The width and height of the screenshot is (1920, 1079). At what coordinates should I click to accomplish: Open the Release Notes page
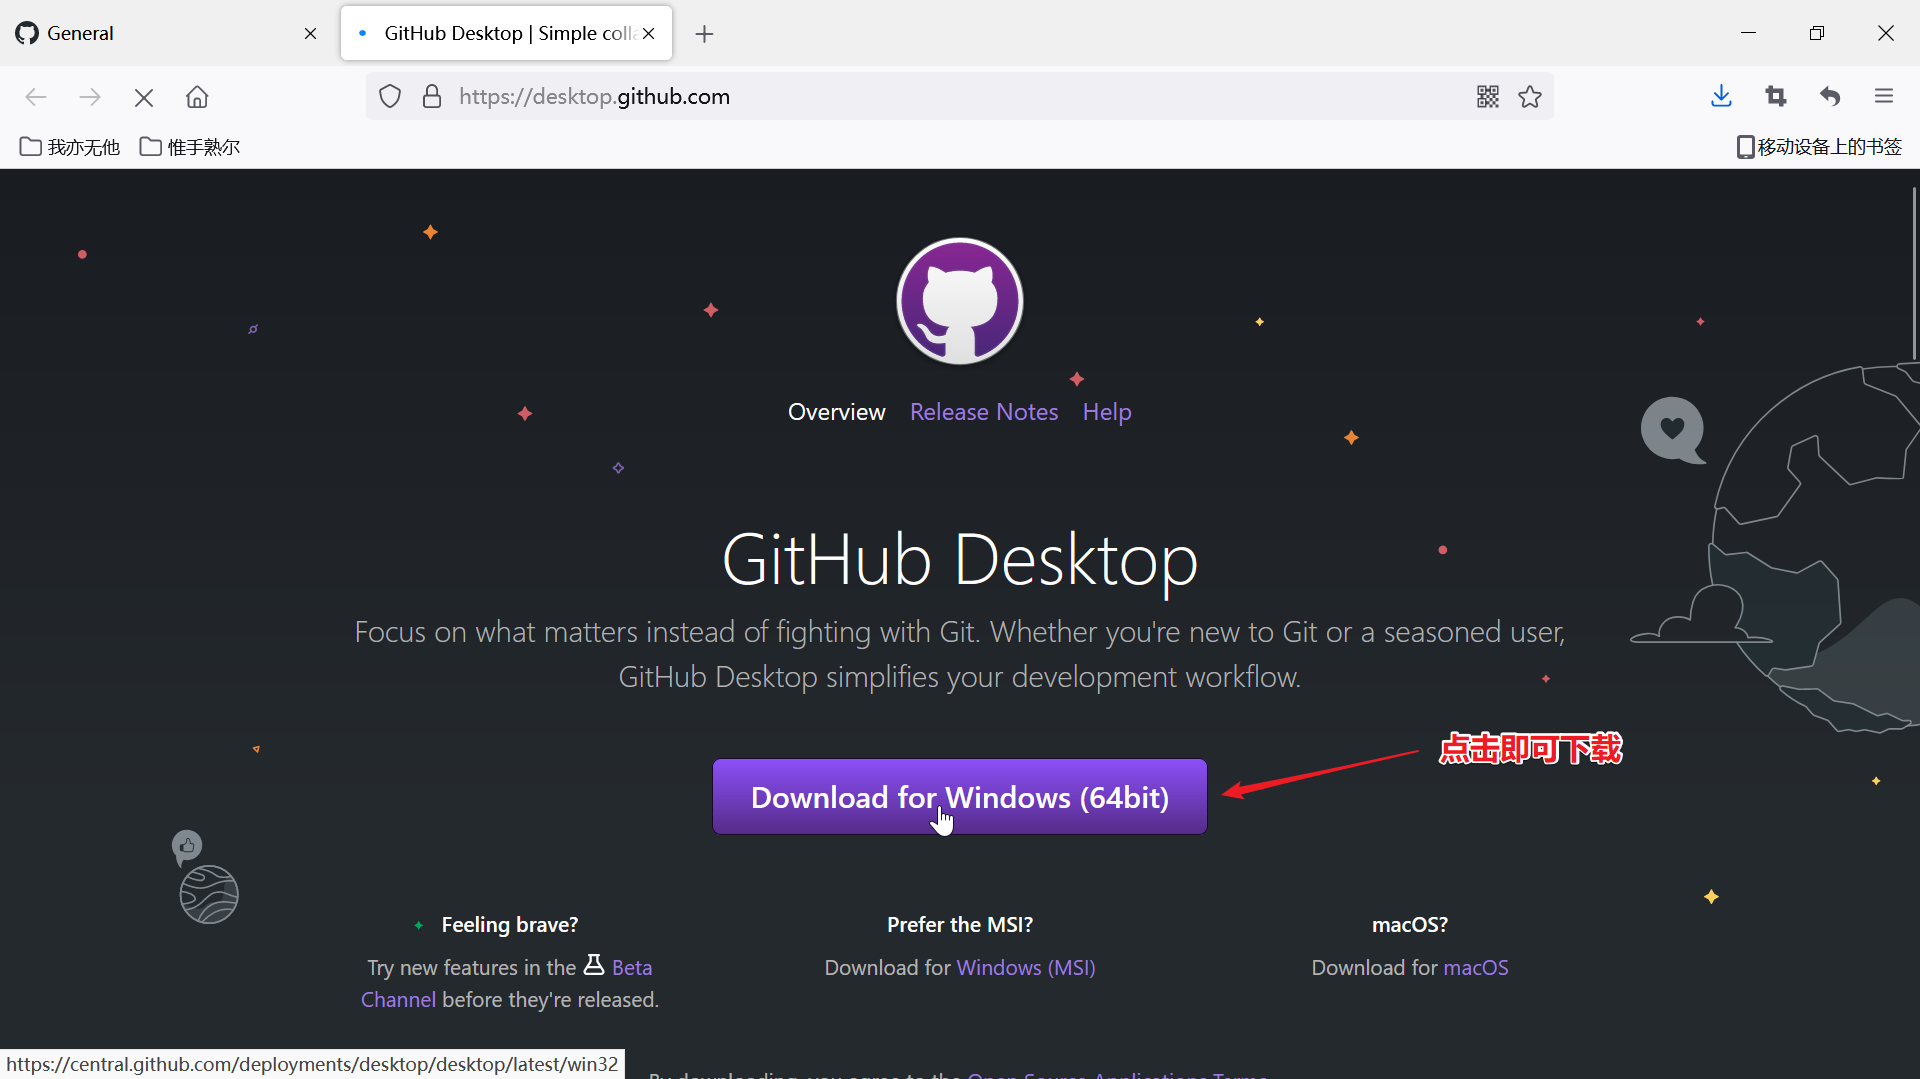[x=984, y=412]
